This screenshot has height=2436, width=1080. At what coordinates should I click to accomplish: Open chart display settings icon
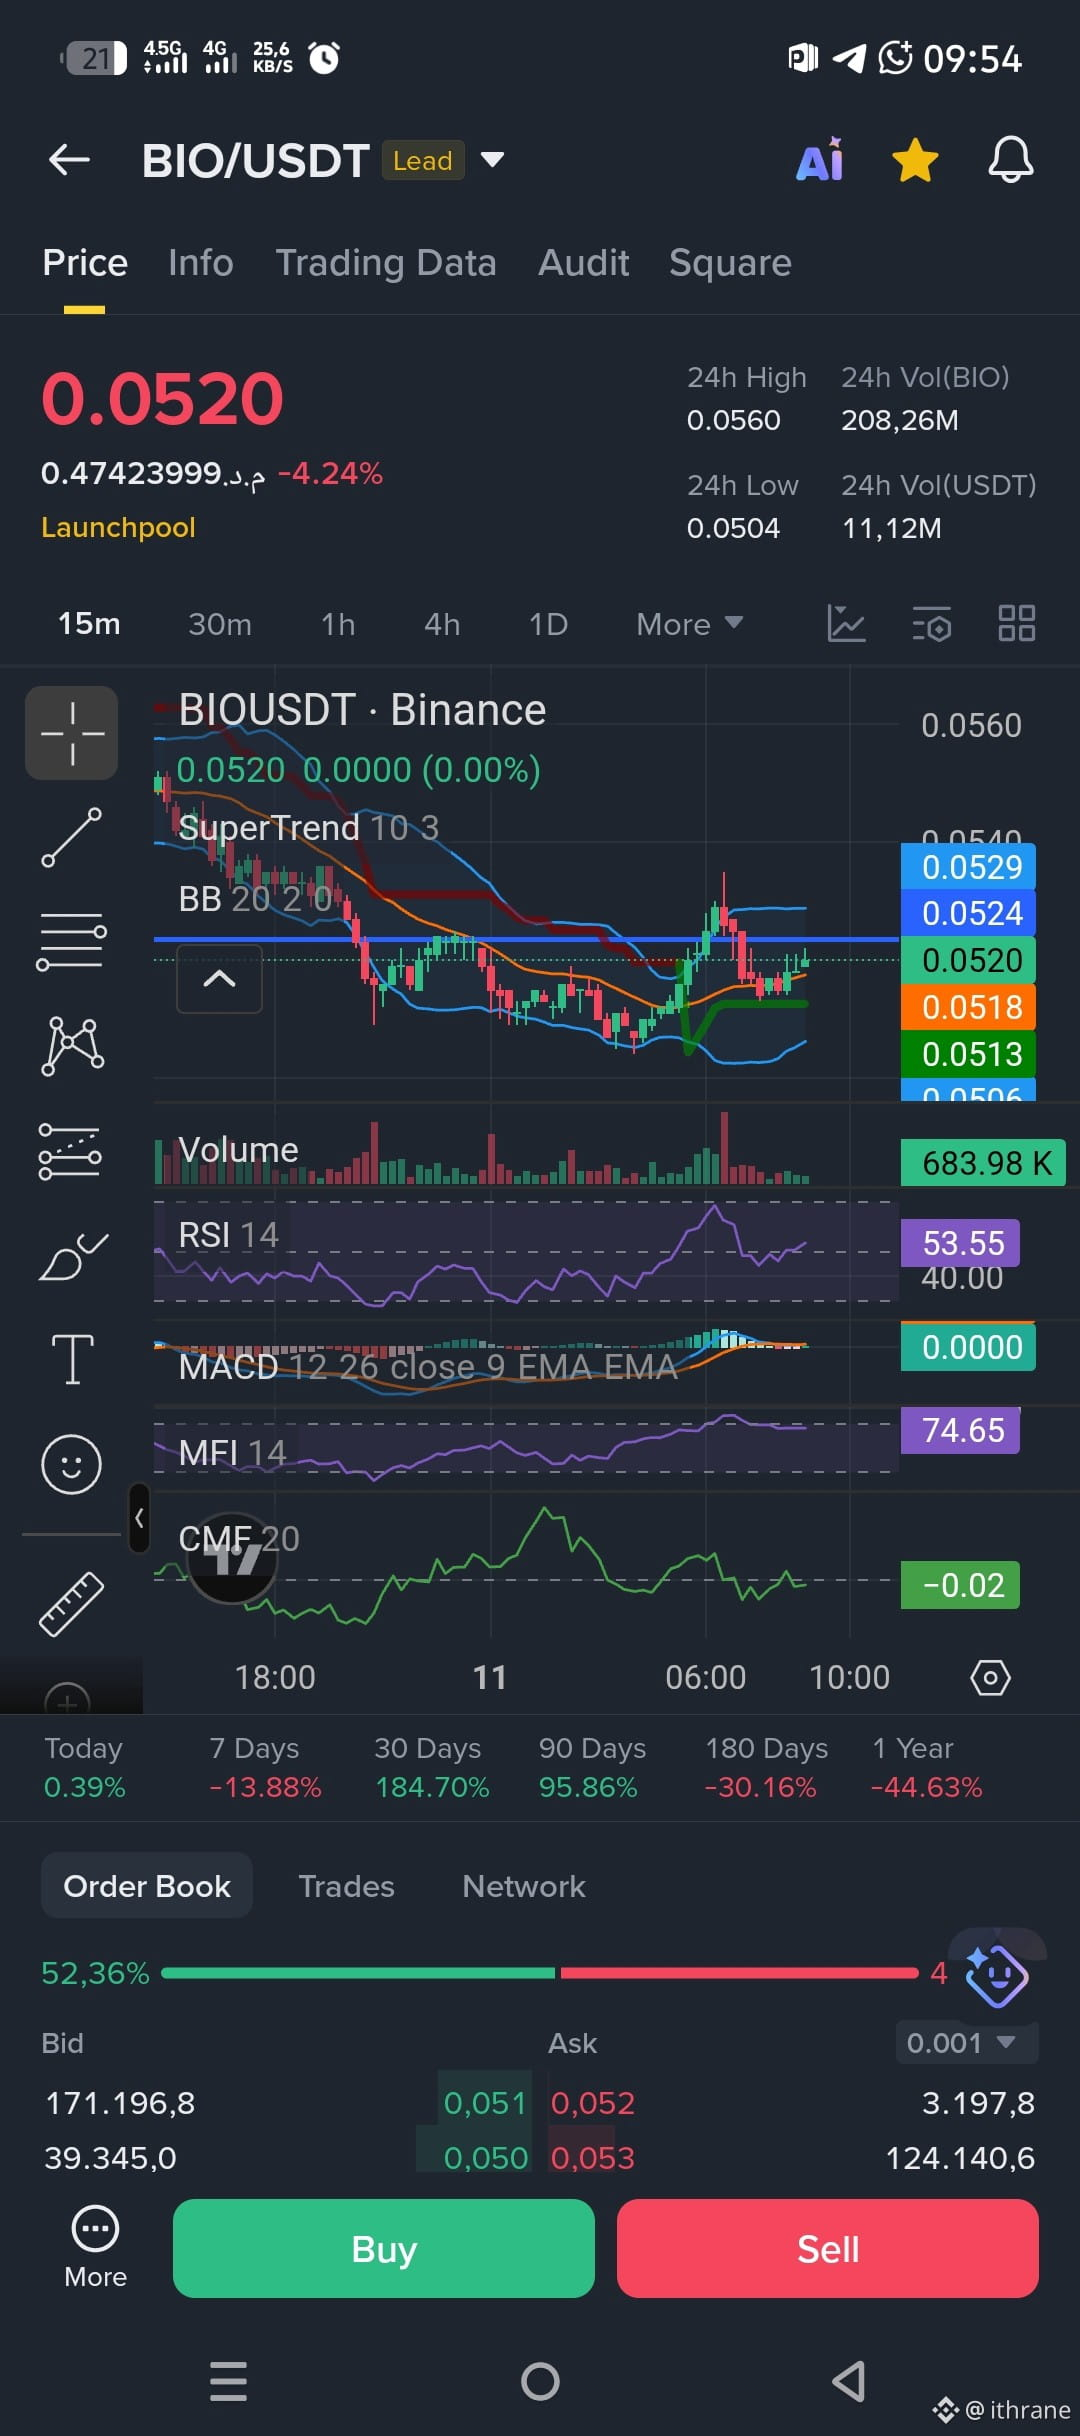pyautogui.click(x=931, y=623)
